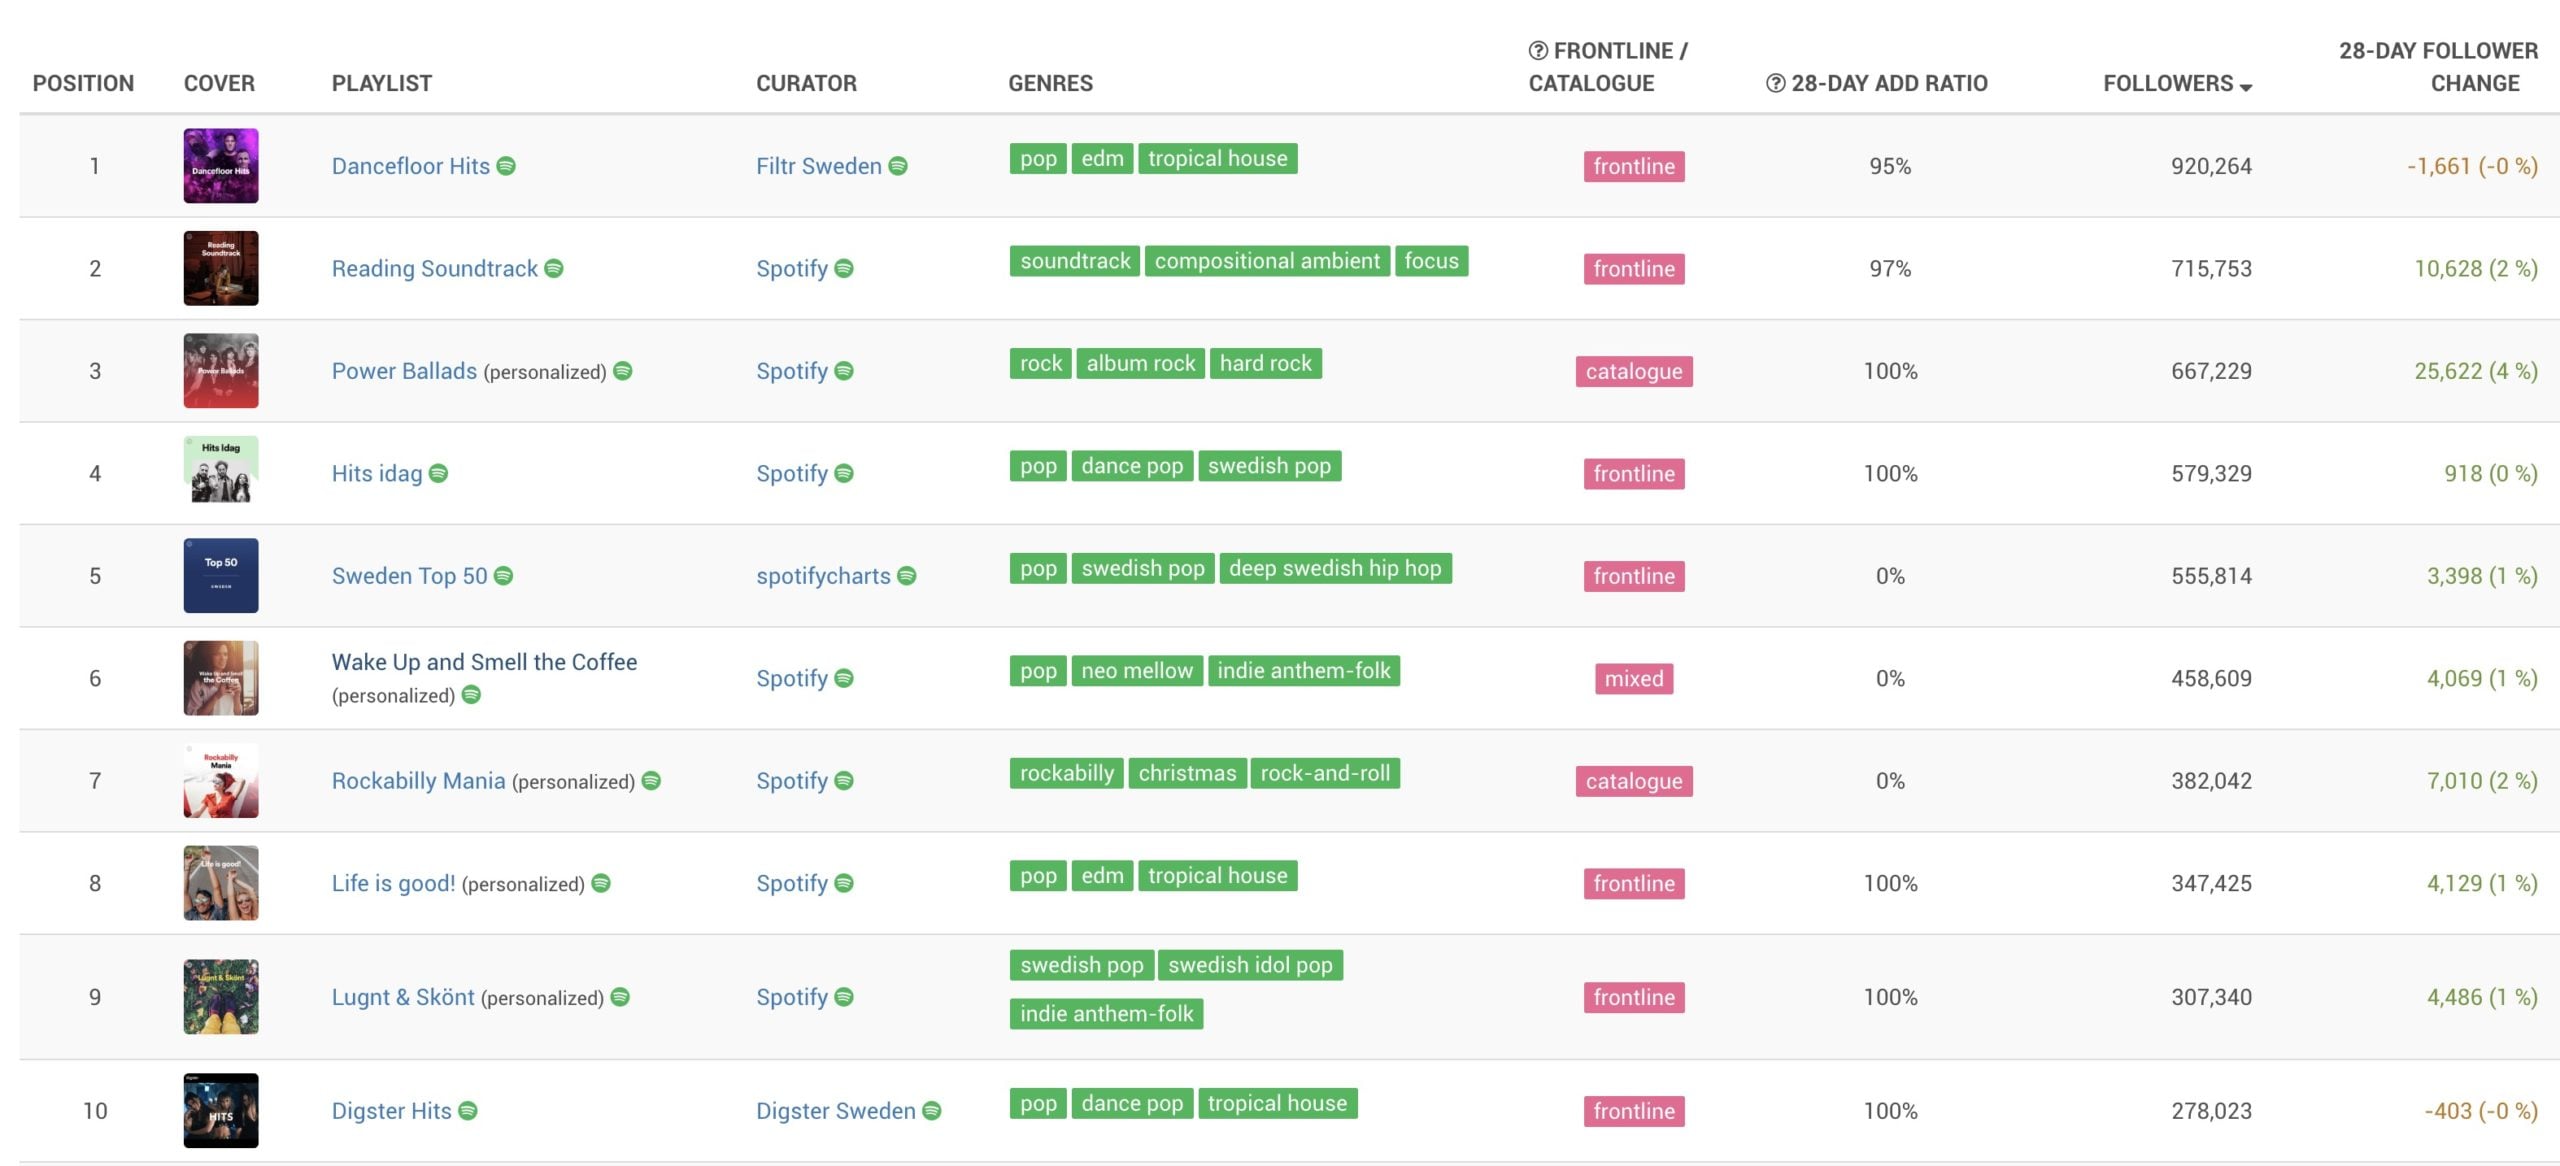Open Rockabilly Mania cover thumbnail

(221, 781)
